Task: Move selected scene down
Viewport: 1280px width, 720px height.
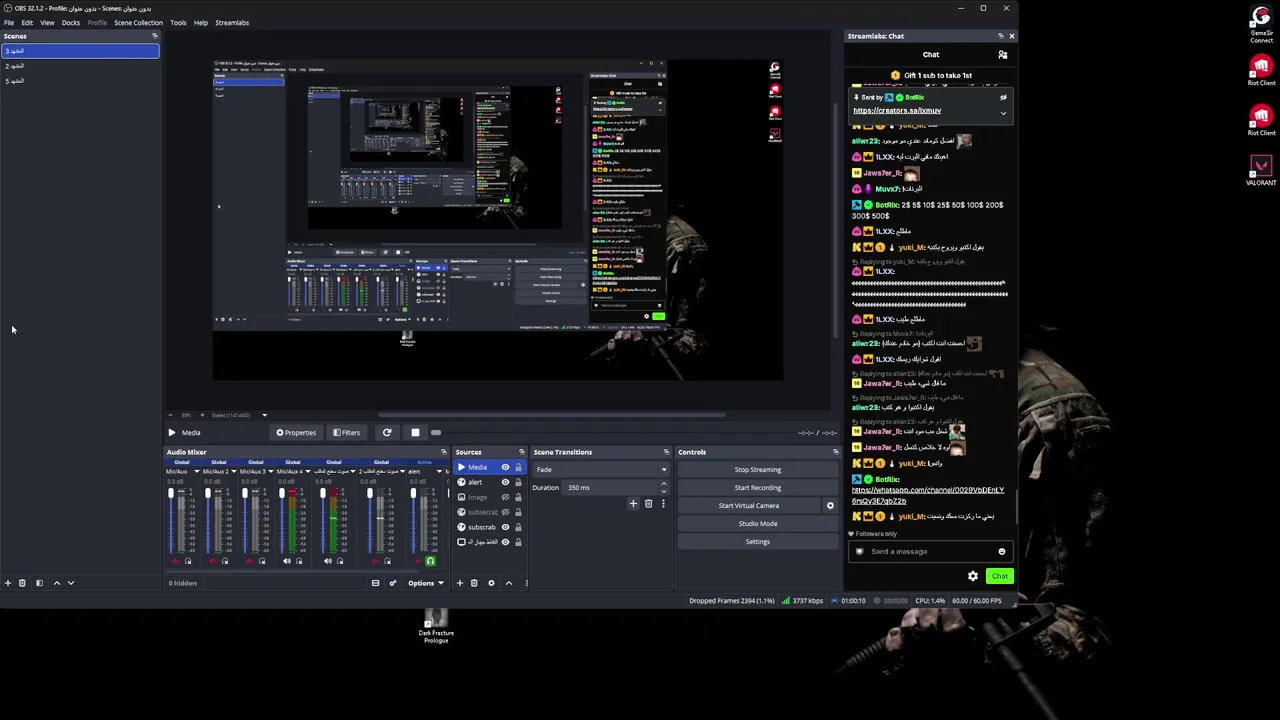Action: (x=71, y=583)
